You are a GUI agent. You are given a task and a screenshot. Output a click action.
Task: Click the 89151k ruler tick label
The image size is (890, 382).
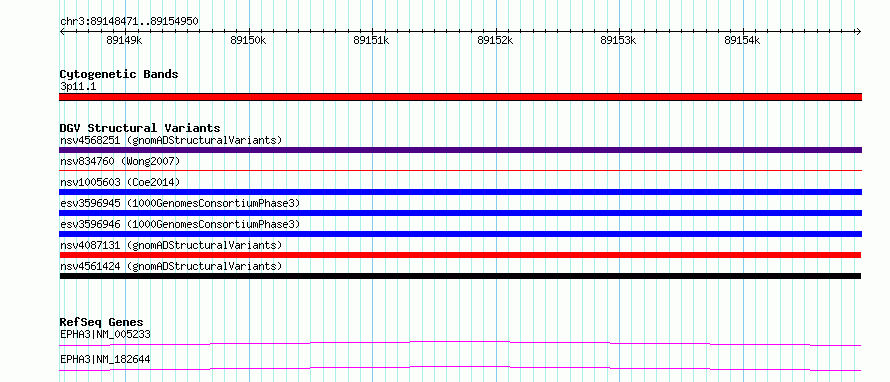pyautogui.click(x=371, y=41)
